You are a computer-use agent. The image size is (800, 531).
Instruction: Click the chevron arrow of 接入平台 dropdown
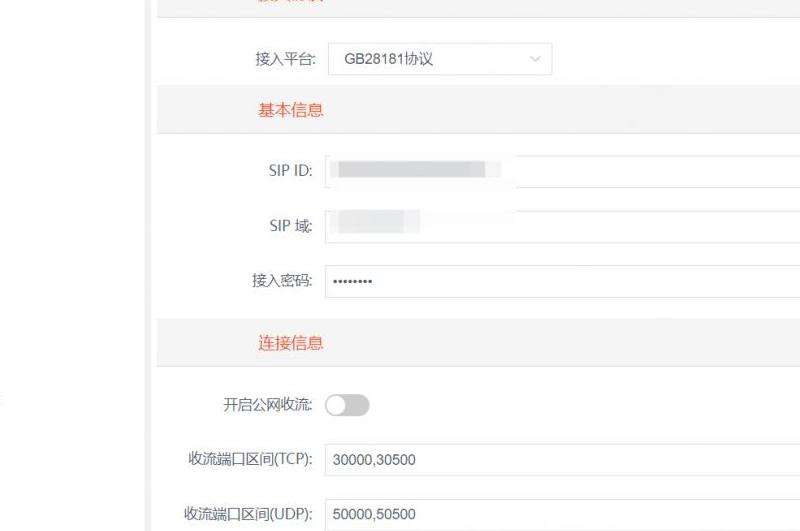pyautogui.click(x=535, y=59)
